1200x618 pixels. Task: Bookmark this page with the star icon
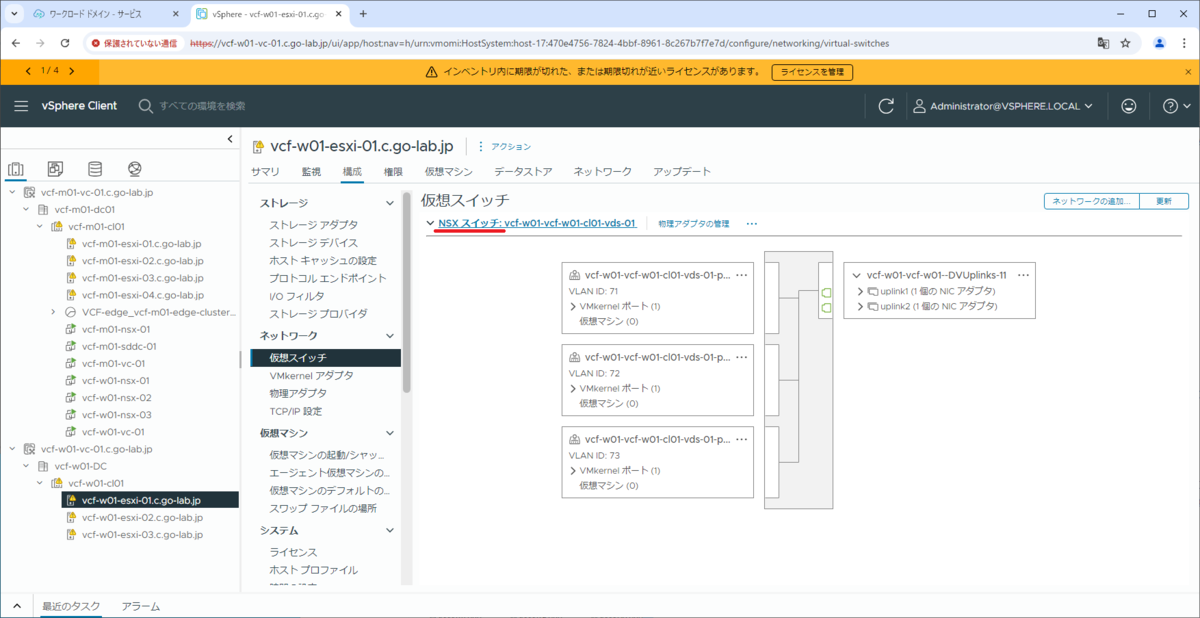(x=1125, y=43)
